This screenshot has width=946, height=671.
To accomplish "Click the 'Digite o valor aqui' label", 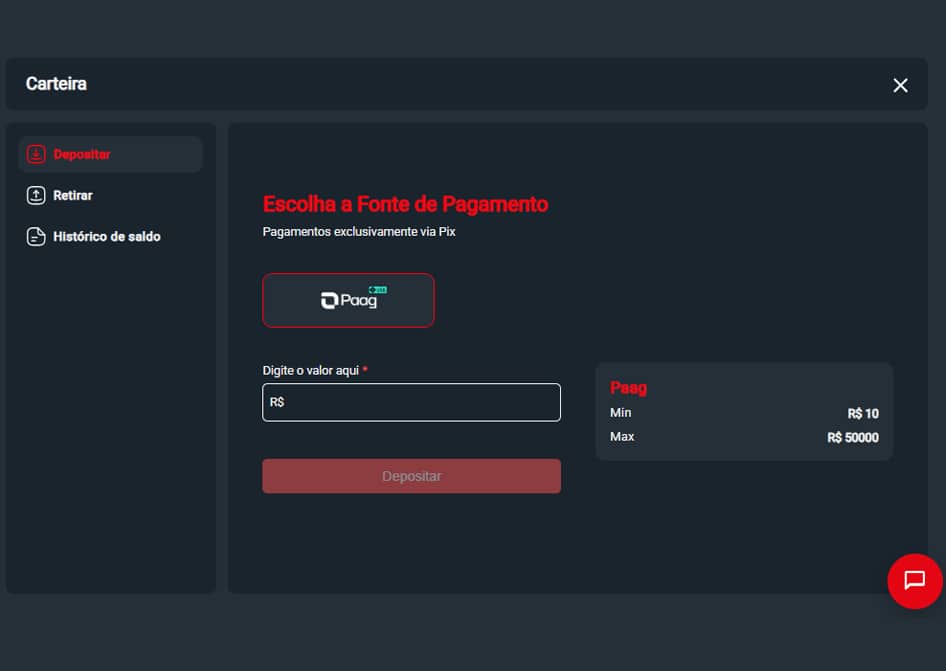I will coord(310,370).
